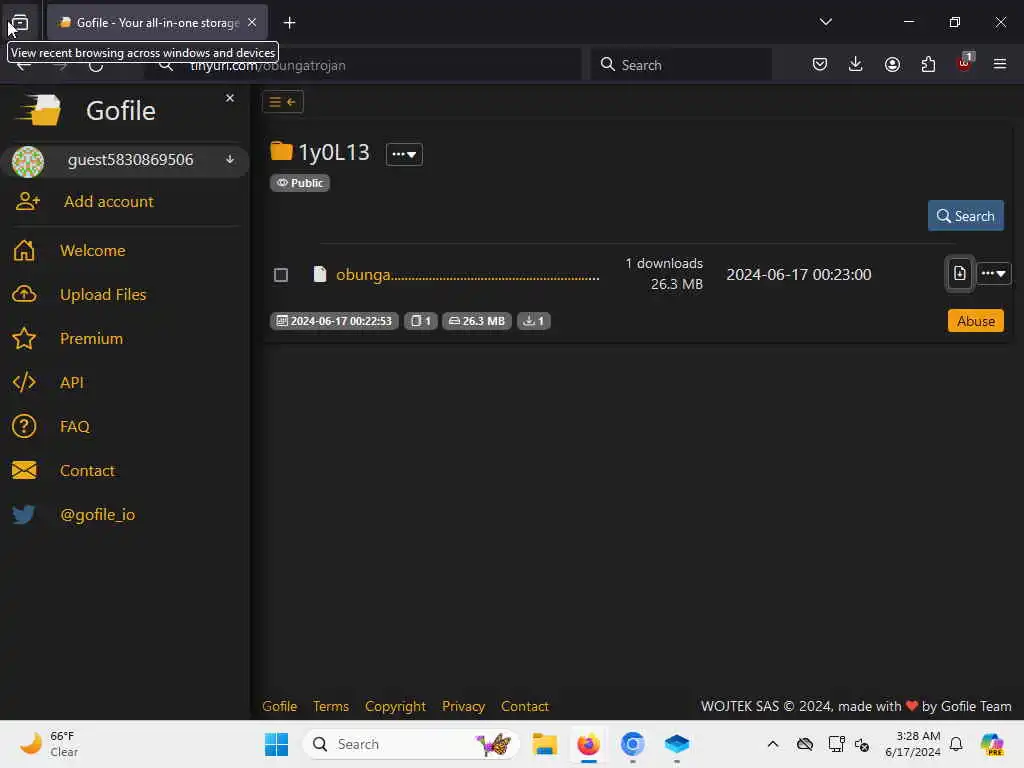Open obunga file options dropdown
This screenshot has width=1024, height=768.
[993, 274]
